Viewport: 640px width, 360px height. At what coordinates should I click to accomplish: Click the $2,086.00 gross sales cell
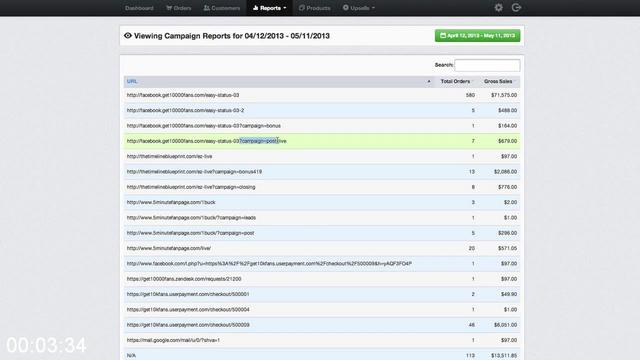pyautogui.click(x=505, y=172)
